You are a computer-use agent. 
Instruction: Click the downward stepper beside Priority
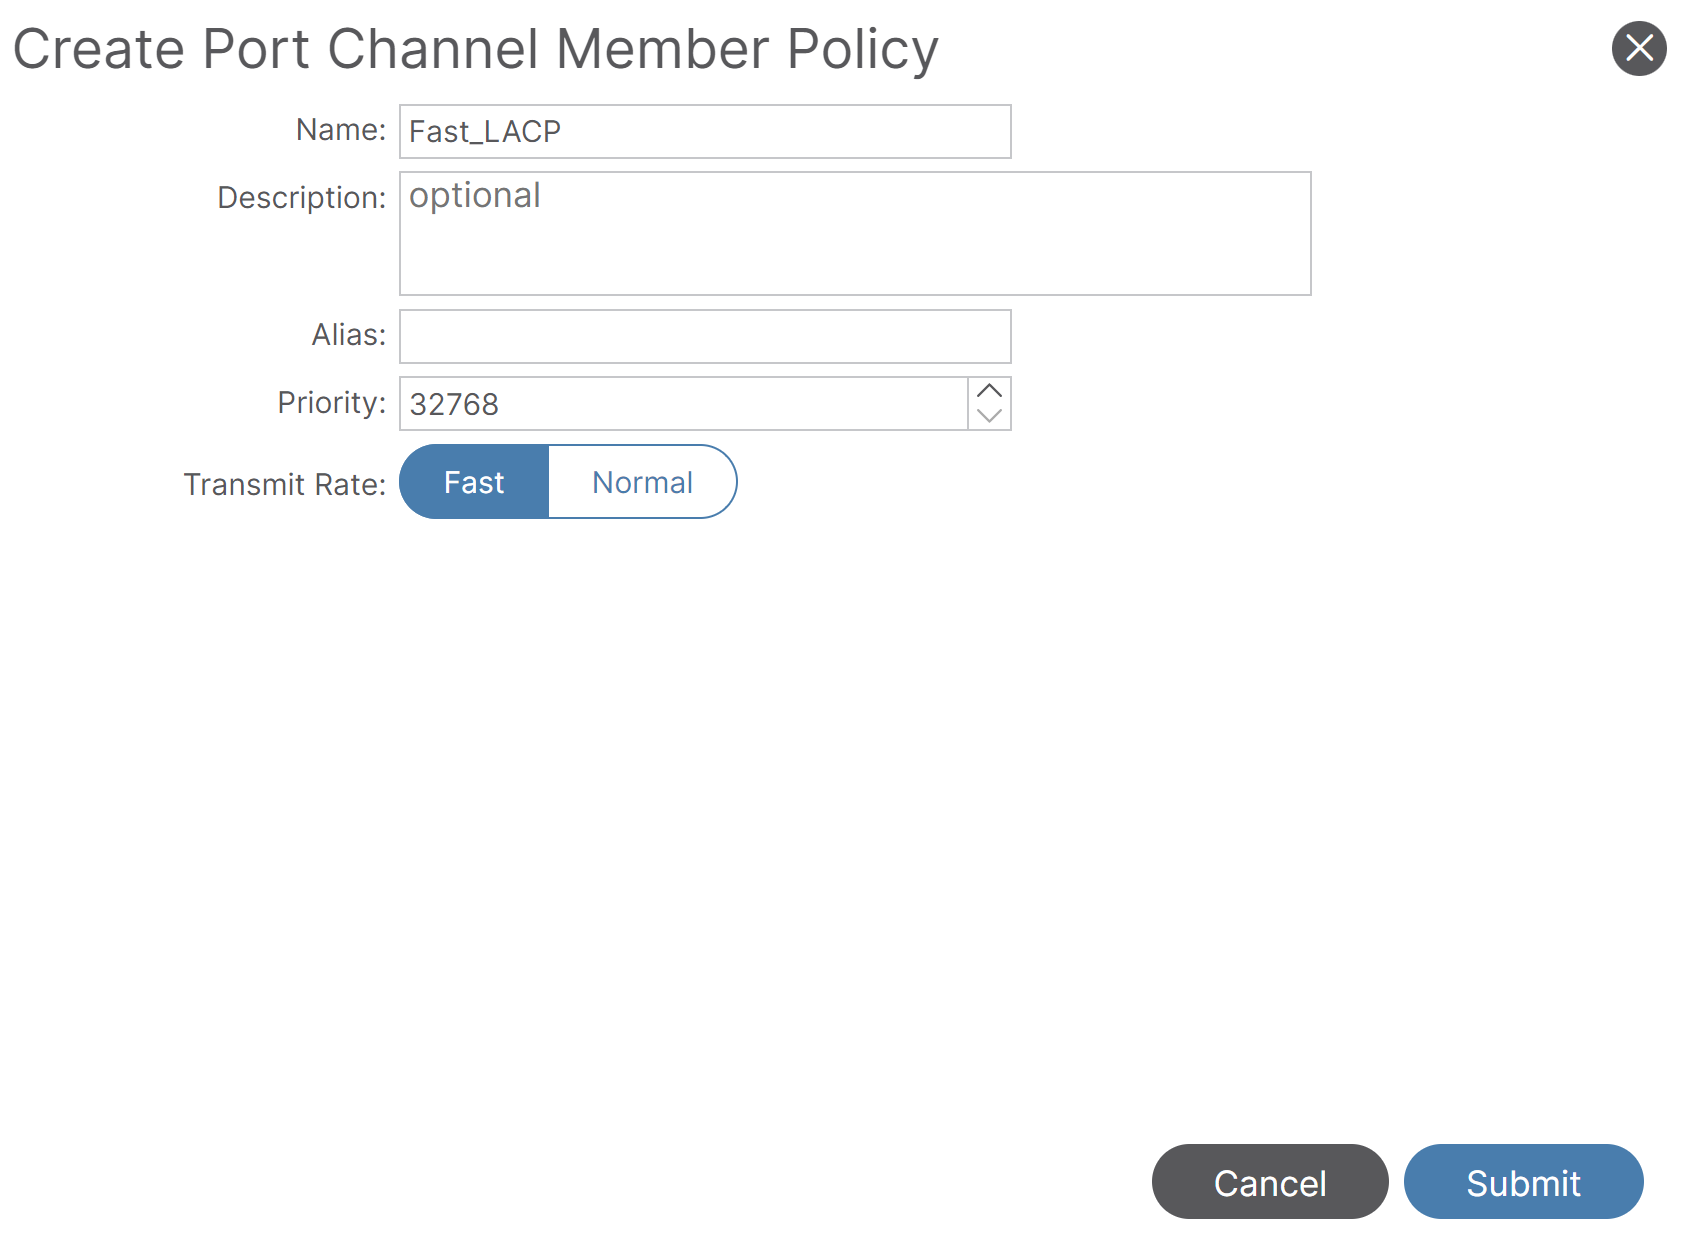click(x=989, y=417)
